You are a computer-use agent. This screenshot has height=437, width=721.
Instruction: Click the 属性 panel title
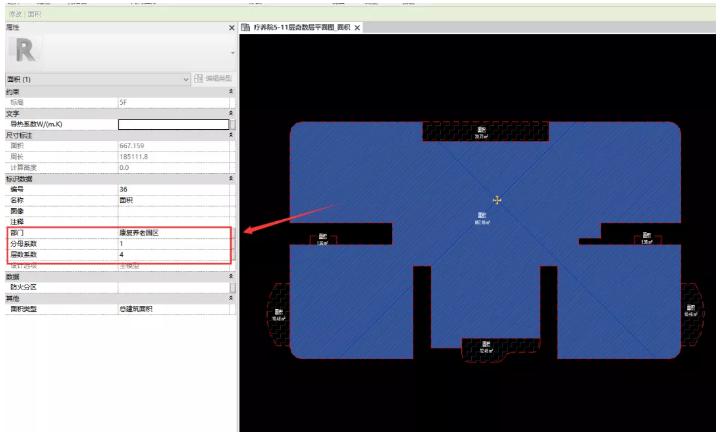(x=13, y=28)
